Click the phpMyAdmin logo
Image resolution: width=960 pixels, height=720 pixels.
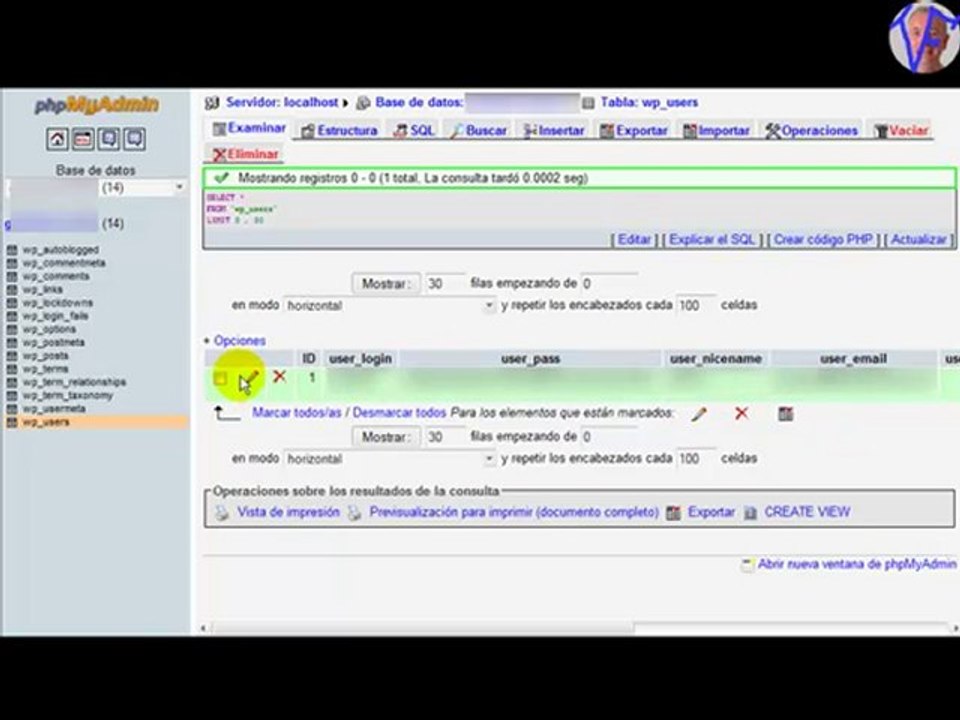tap(97, 105)
